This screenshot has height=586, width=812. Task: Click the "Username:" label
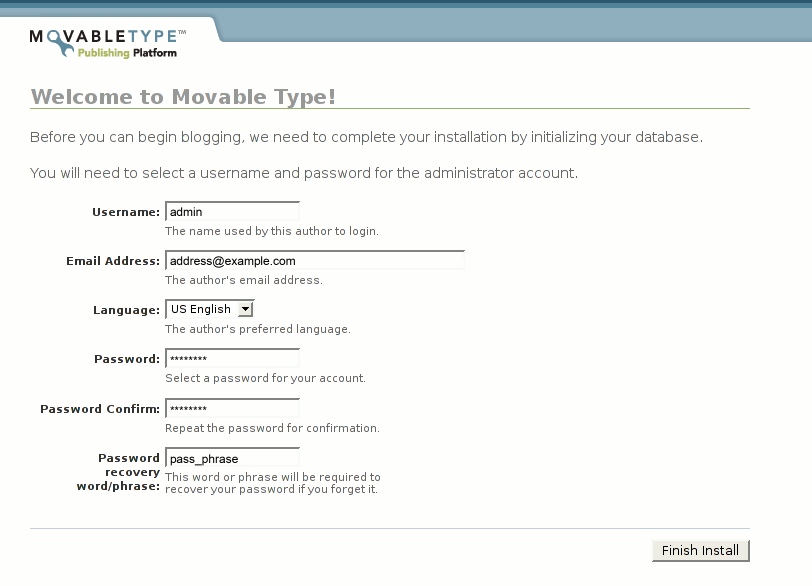pyautogui.click(x=126, y=212)
